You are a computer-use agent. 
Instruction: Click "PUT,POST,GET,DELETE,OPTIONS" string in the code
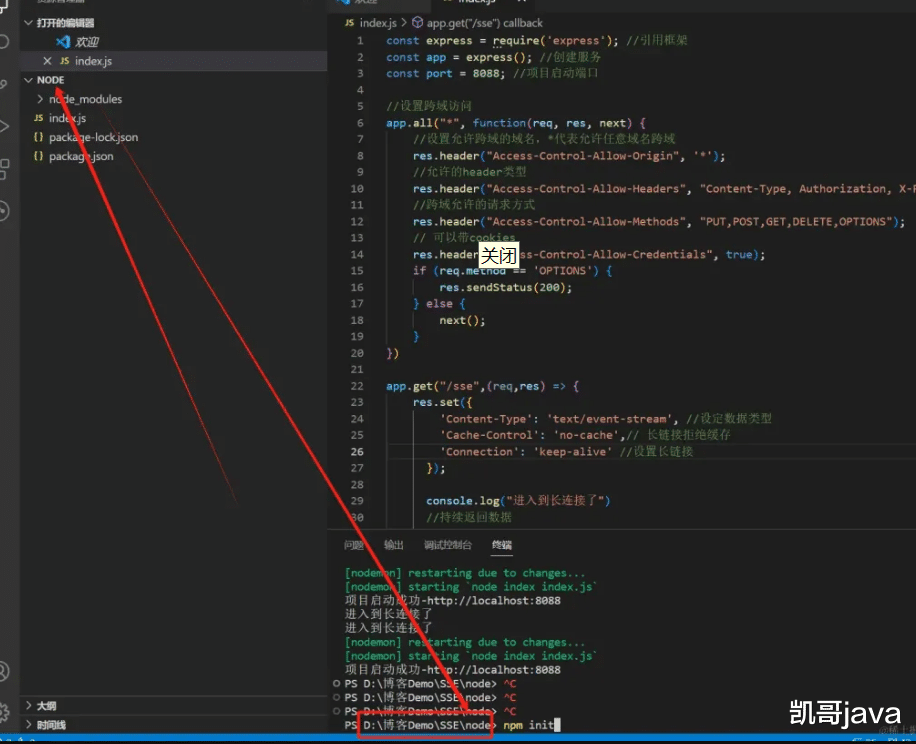(796, 222)
